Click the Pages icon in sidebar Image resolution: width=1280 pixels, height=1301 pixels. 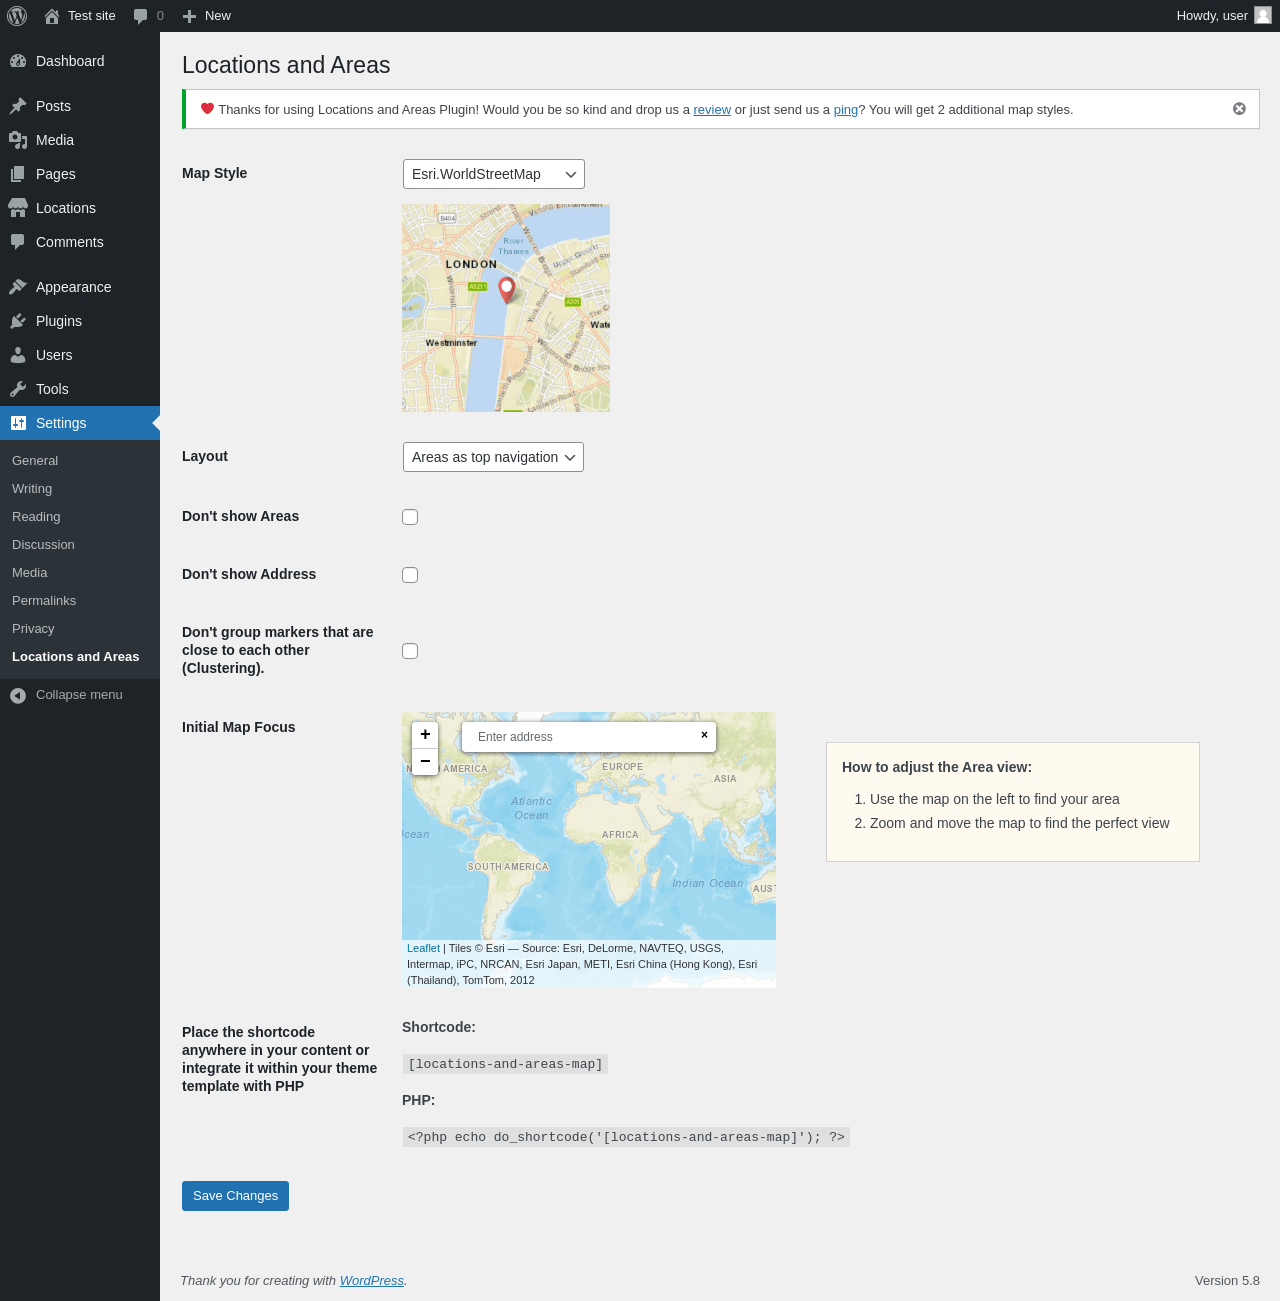click(x=18, y=174)
